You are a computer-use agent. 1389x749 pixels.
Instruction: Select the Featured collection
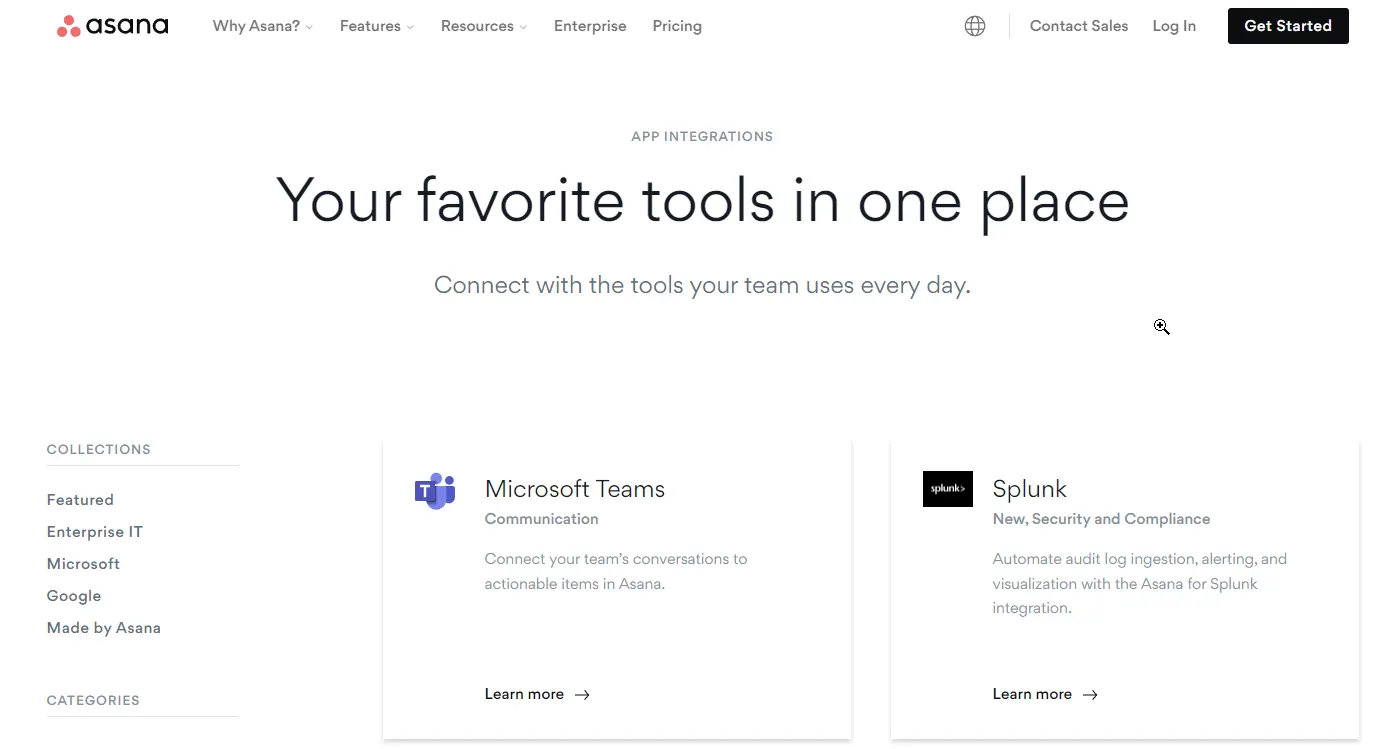pyautogui.click(x=80, y=500)
